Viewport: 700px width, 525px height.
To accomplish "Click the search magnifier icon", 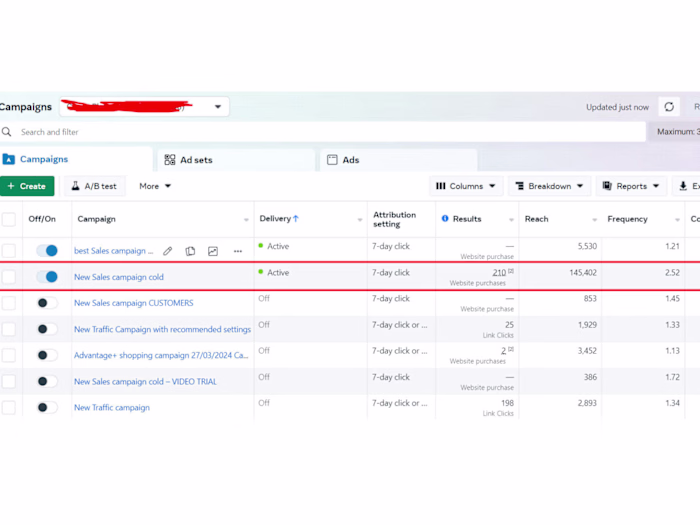I will (7, 132).
